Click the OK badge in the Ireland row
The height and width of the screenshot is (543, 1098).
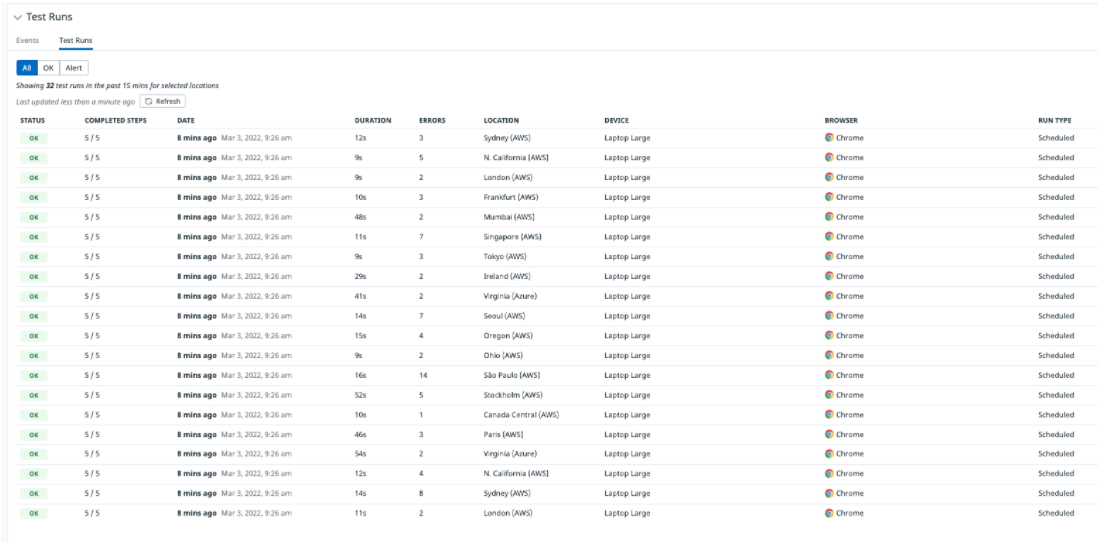point(34,276)
